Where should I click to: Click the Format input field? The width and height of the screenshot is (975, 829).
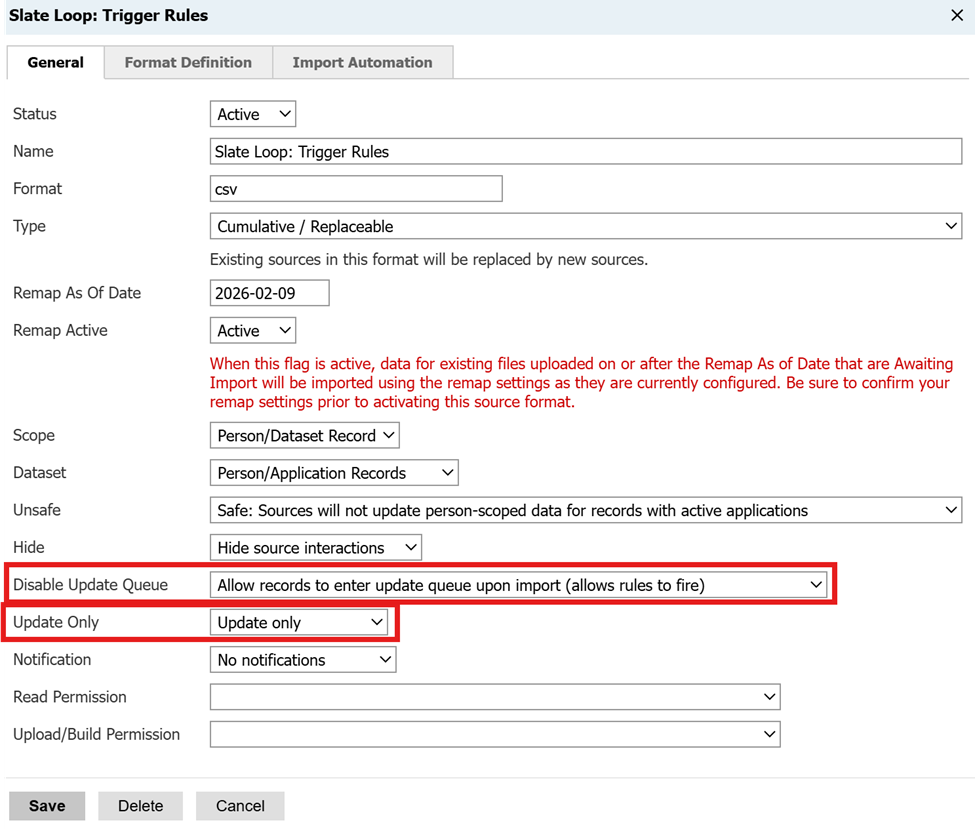pyautogui.click(x=355, y=189)
